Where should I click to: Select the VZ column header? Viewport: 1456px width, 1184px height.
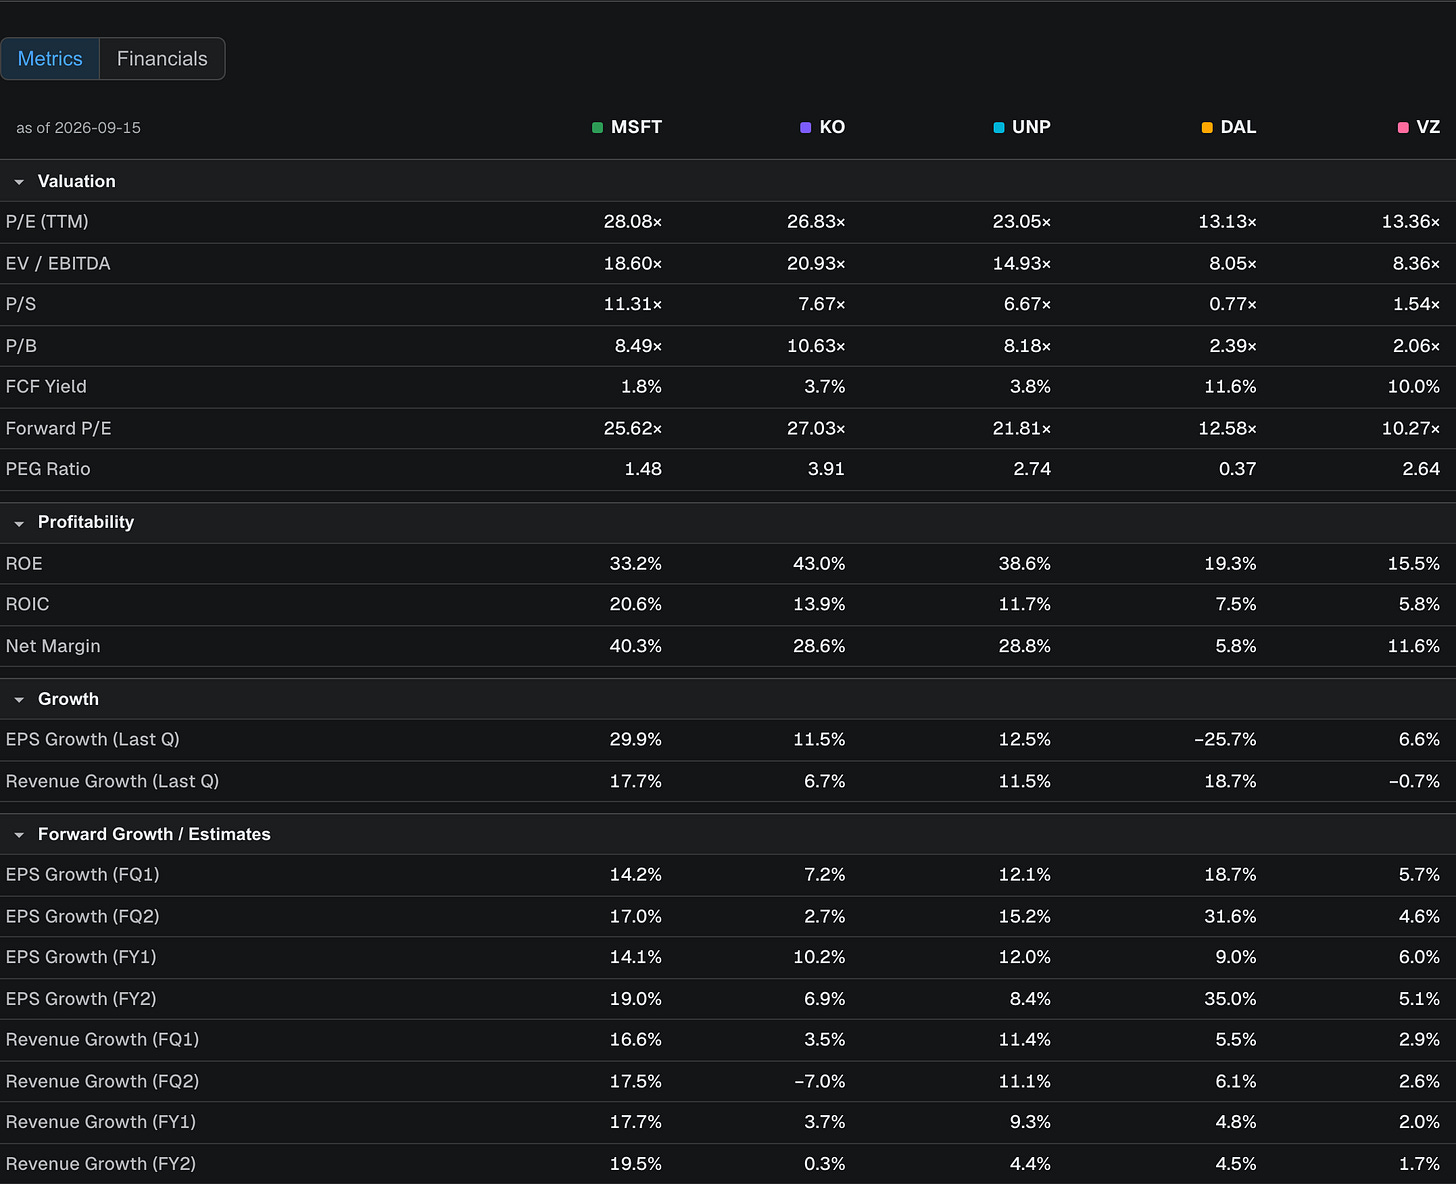click(x=1428, y=127)
